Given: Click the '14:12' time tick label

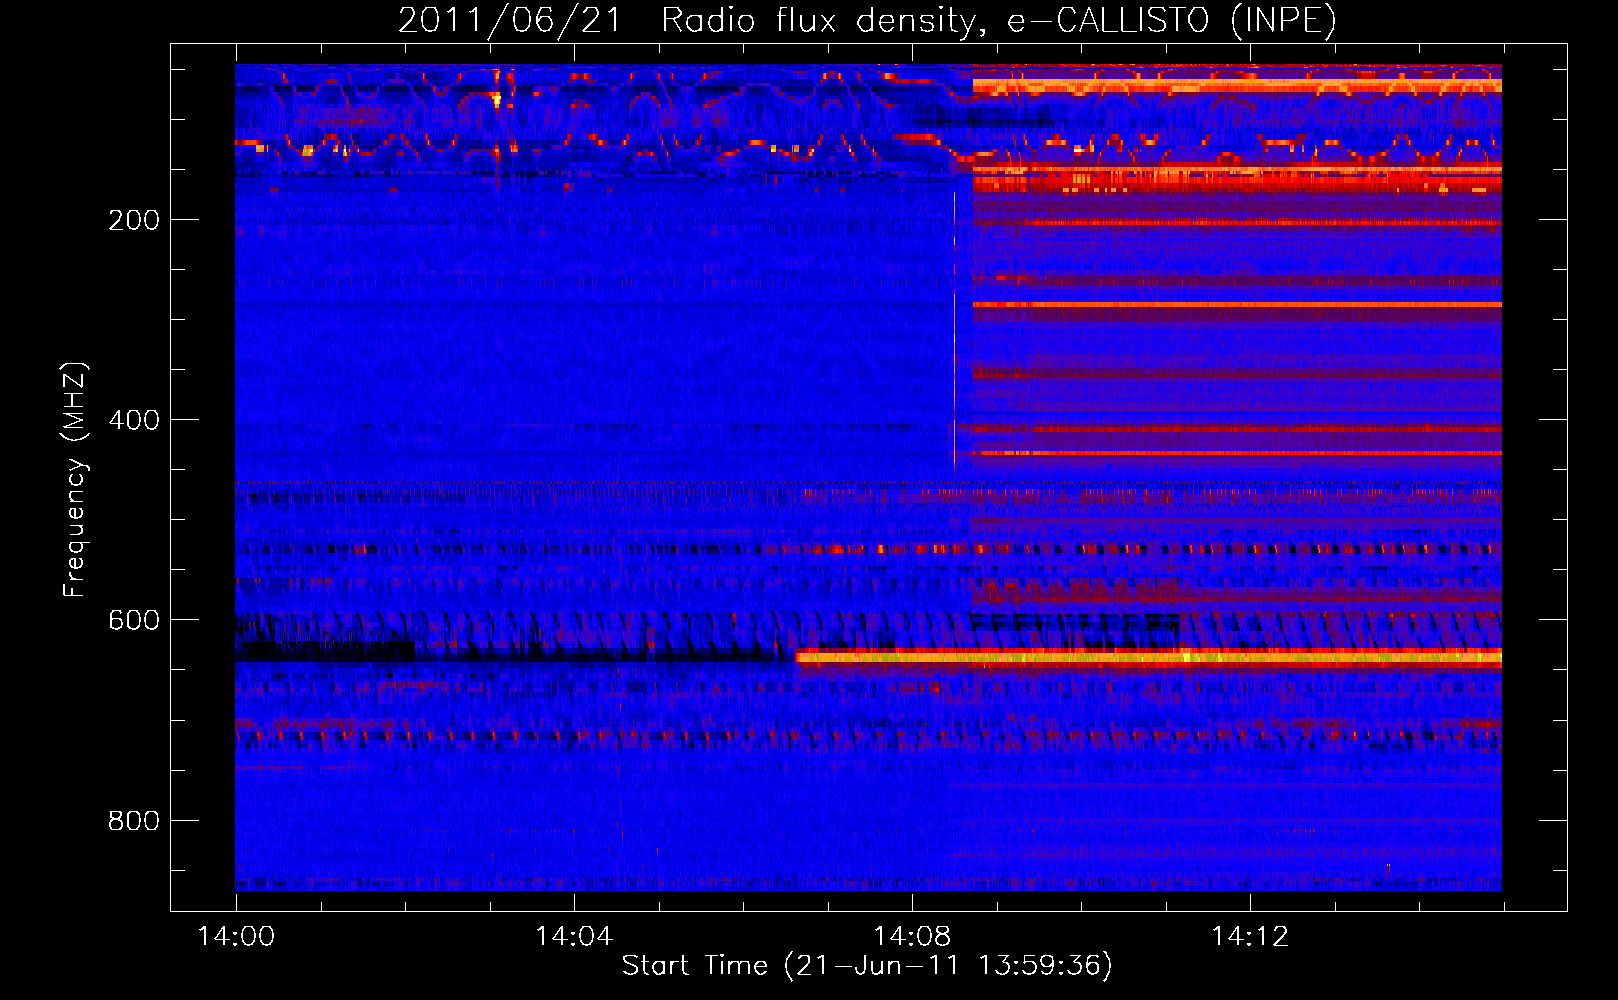Looking at the screenshot, I should pos(1250,937).
